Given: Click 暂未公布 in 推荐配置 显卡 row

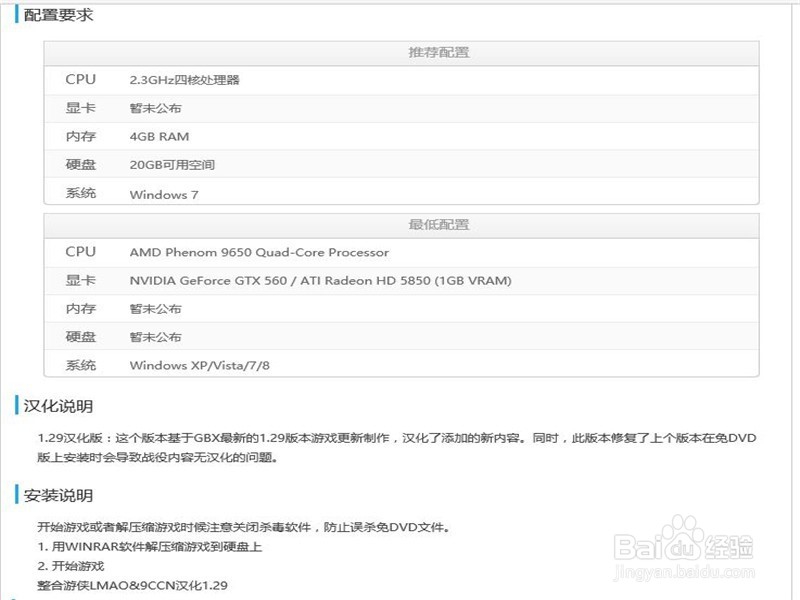Looking at the screenshot, I should point(156,108).
